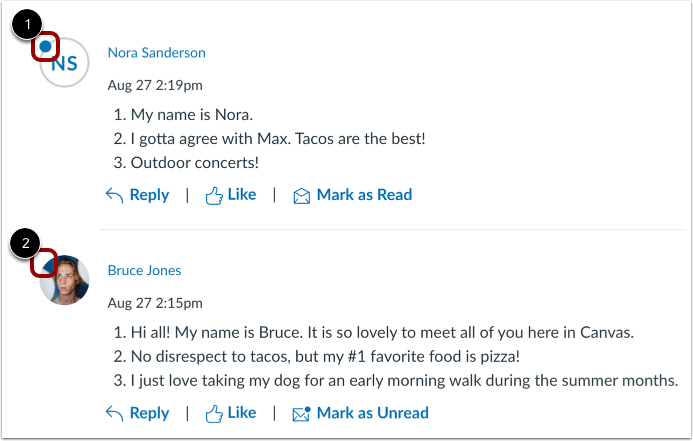Click Nora's blue unread dot indicator
Image resolution: width=693 pixels, height=441 pixels.
pyautogui.click(x=45, y=46)
